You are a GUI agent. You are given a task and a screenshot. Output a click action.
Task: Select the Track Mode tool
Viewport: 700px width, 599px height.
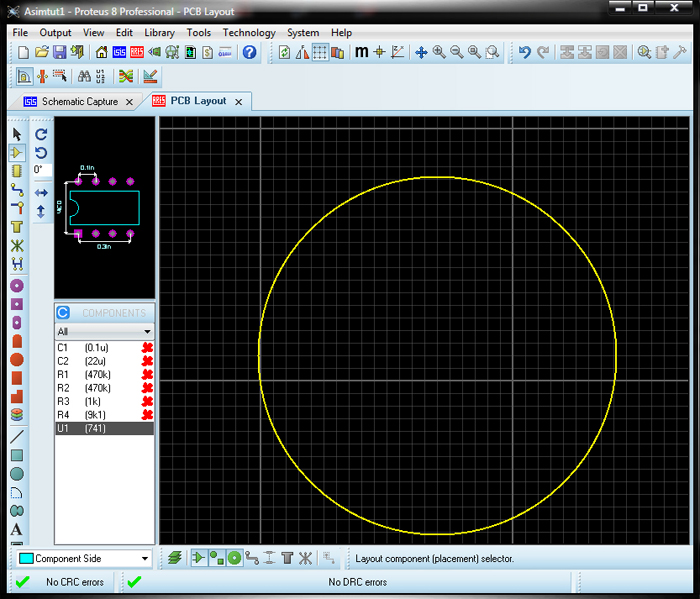click(17, 190)
